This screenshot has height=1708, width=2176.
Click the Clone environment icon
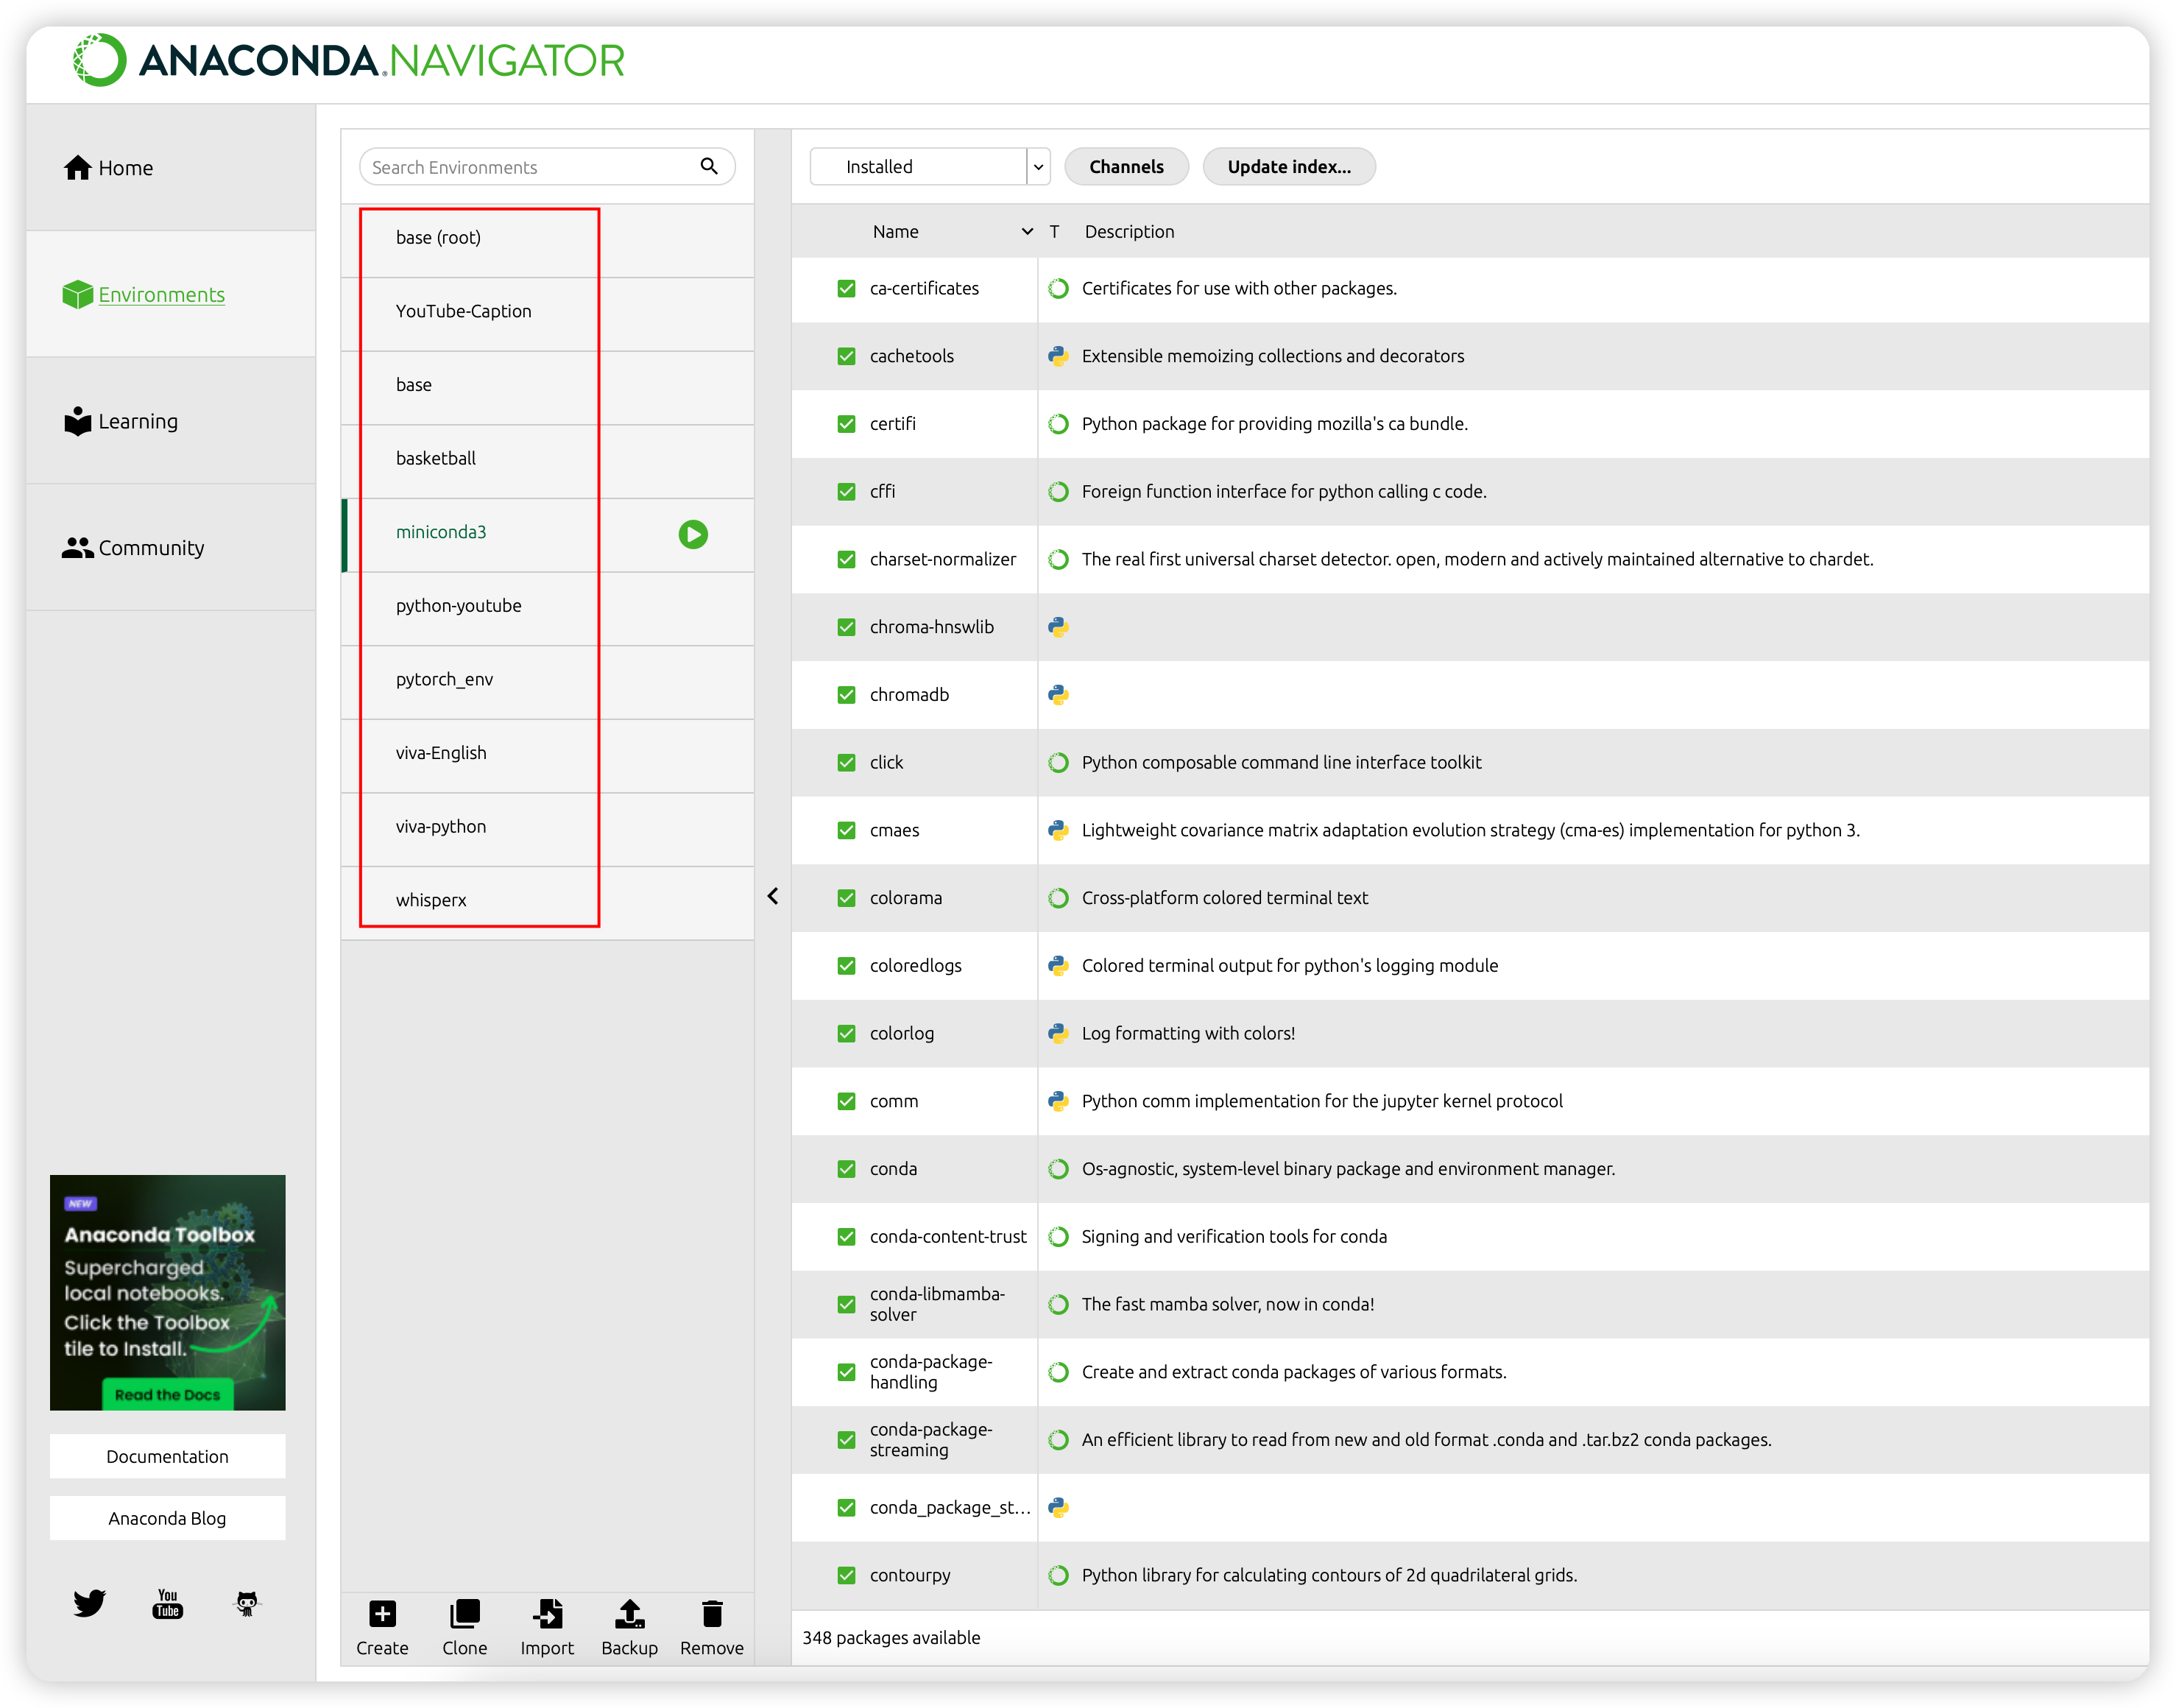click(x=465, y=1614)
